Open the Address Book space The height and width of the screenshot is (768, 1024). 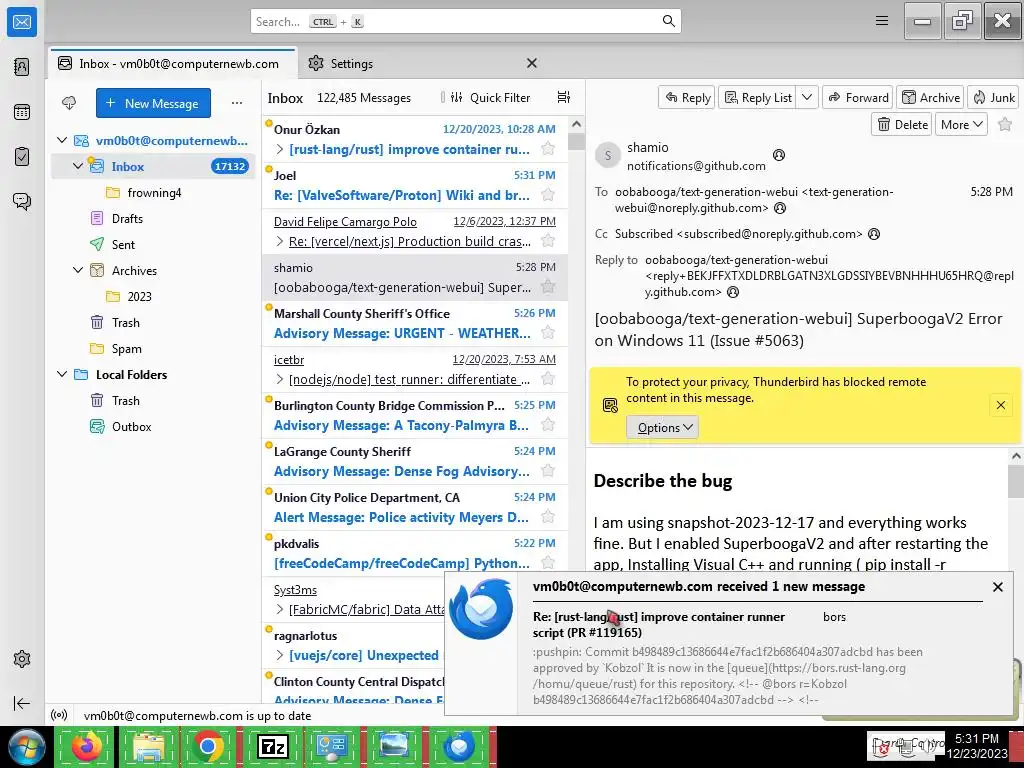(22, 67)
